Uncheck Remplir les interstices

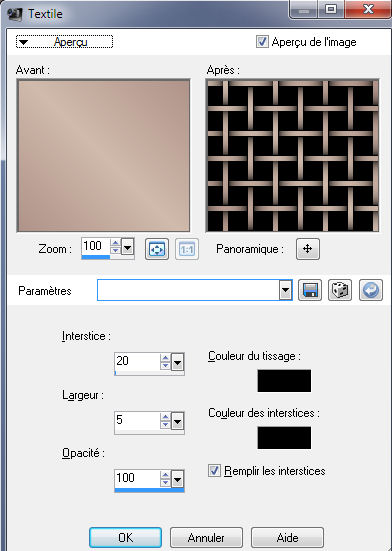(x=214, y=471)
